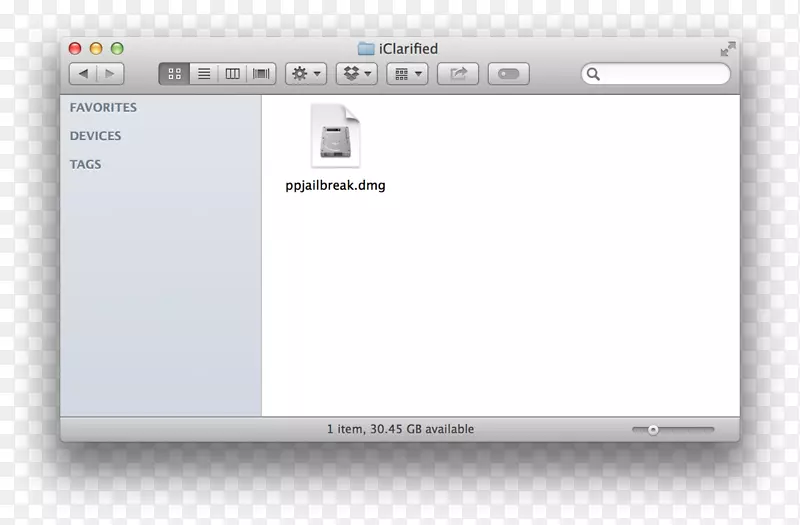The image size is (800, 525).
Task: Go forward with the right arrow button
Action: point(110,74)
